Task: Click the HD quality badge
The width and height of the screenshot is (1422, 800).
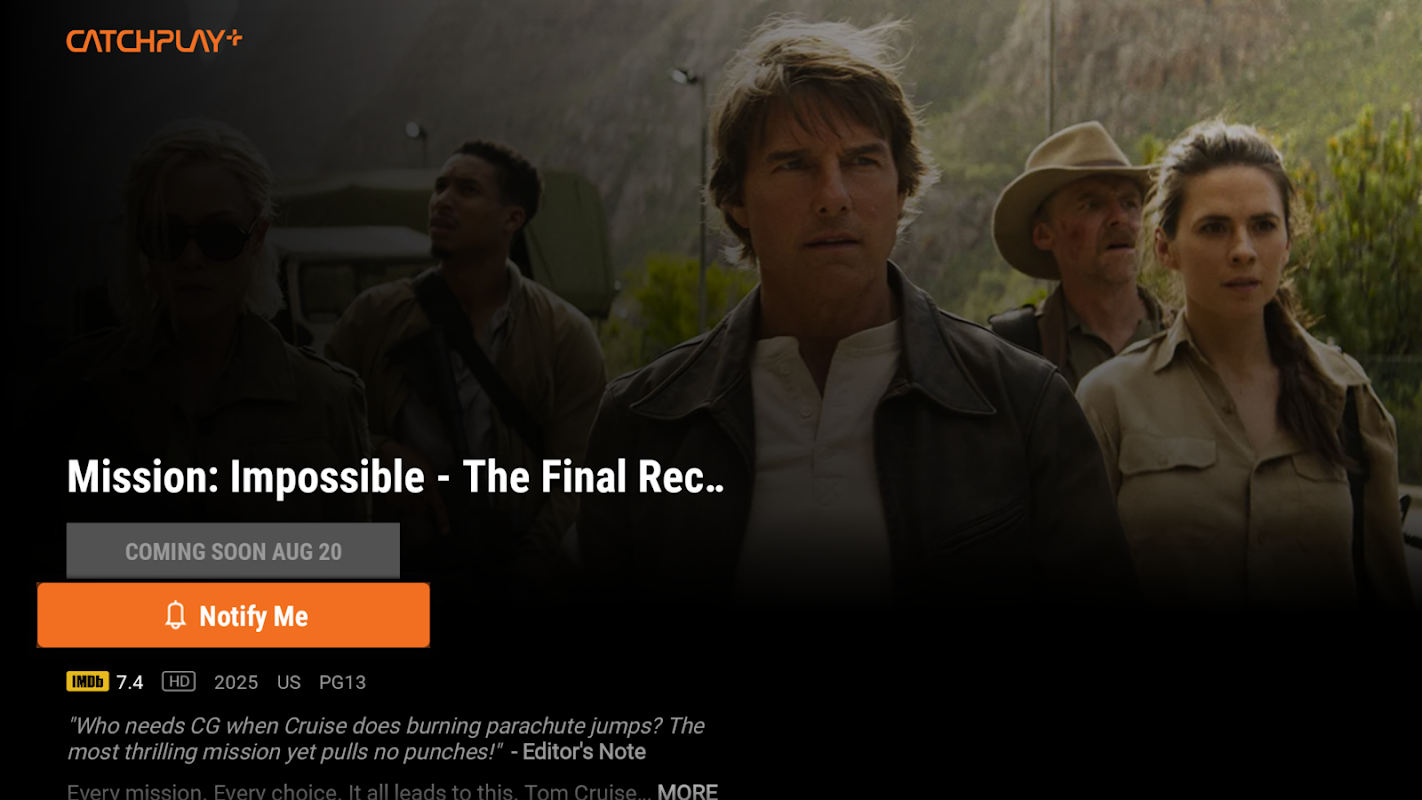Action: pos(178,682)
